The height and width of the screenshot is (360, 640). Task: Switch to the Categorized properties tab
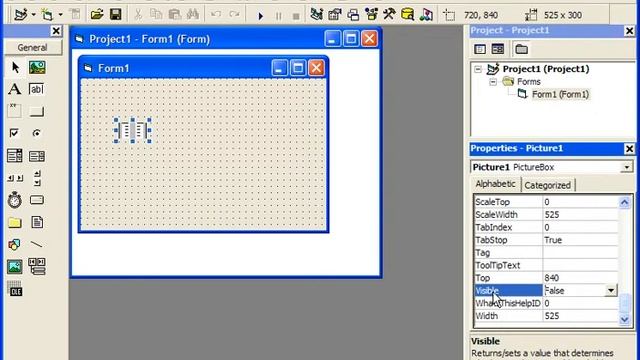[x=548, y=185]
